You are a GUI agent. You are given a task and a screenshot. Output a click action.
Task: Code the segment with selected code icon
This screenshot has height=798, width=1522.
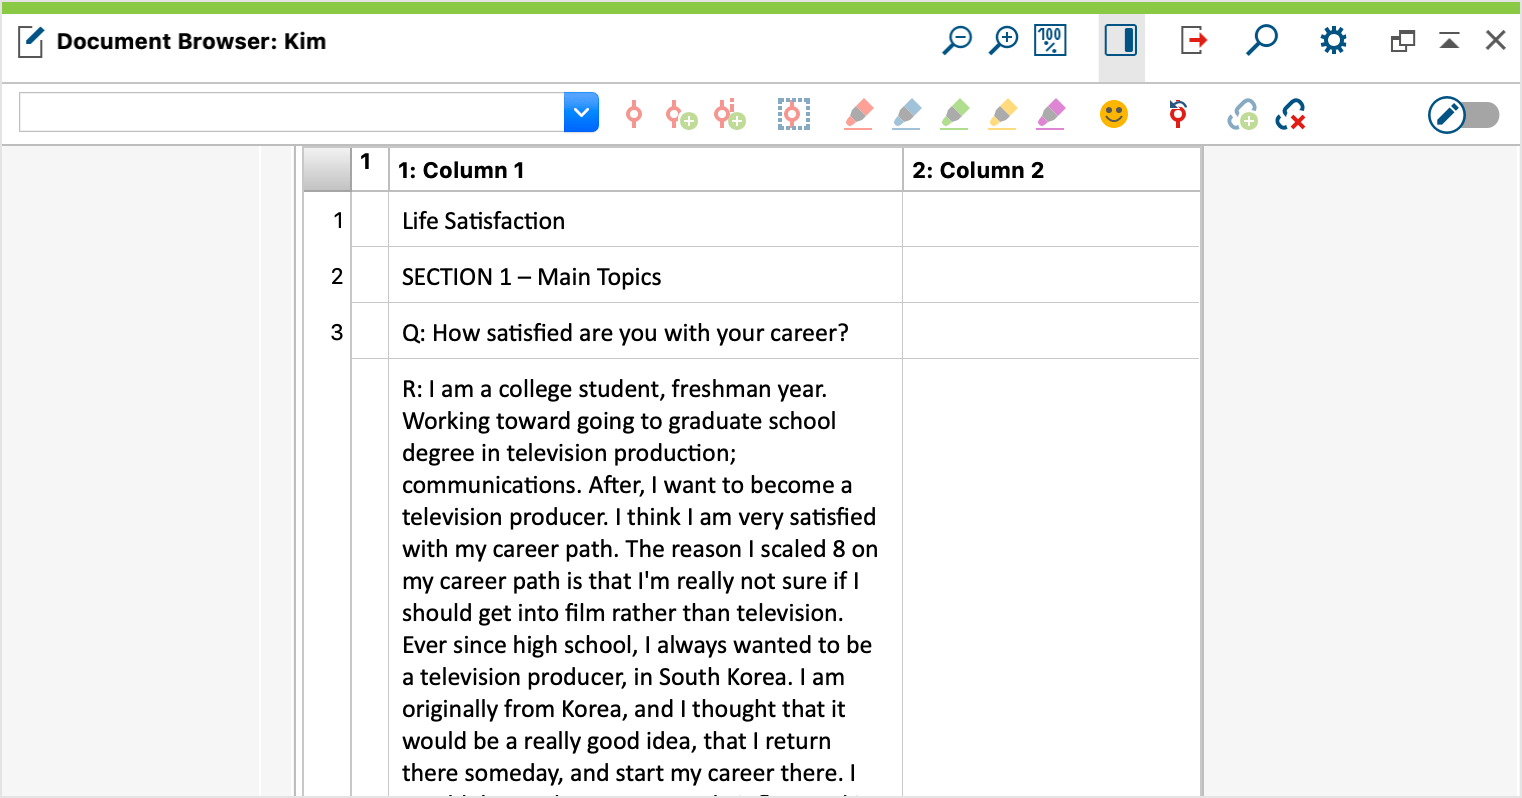click(x=634, y=114)
